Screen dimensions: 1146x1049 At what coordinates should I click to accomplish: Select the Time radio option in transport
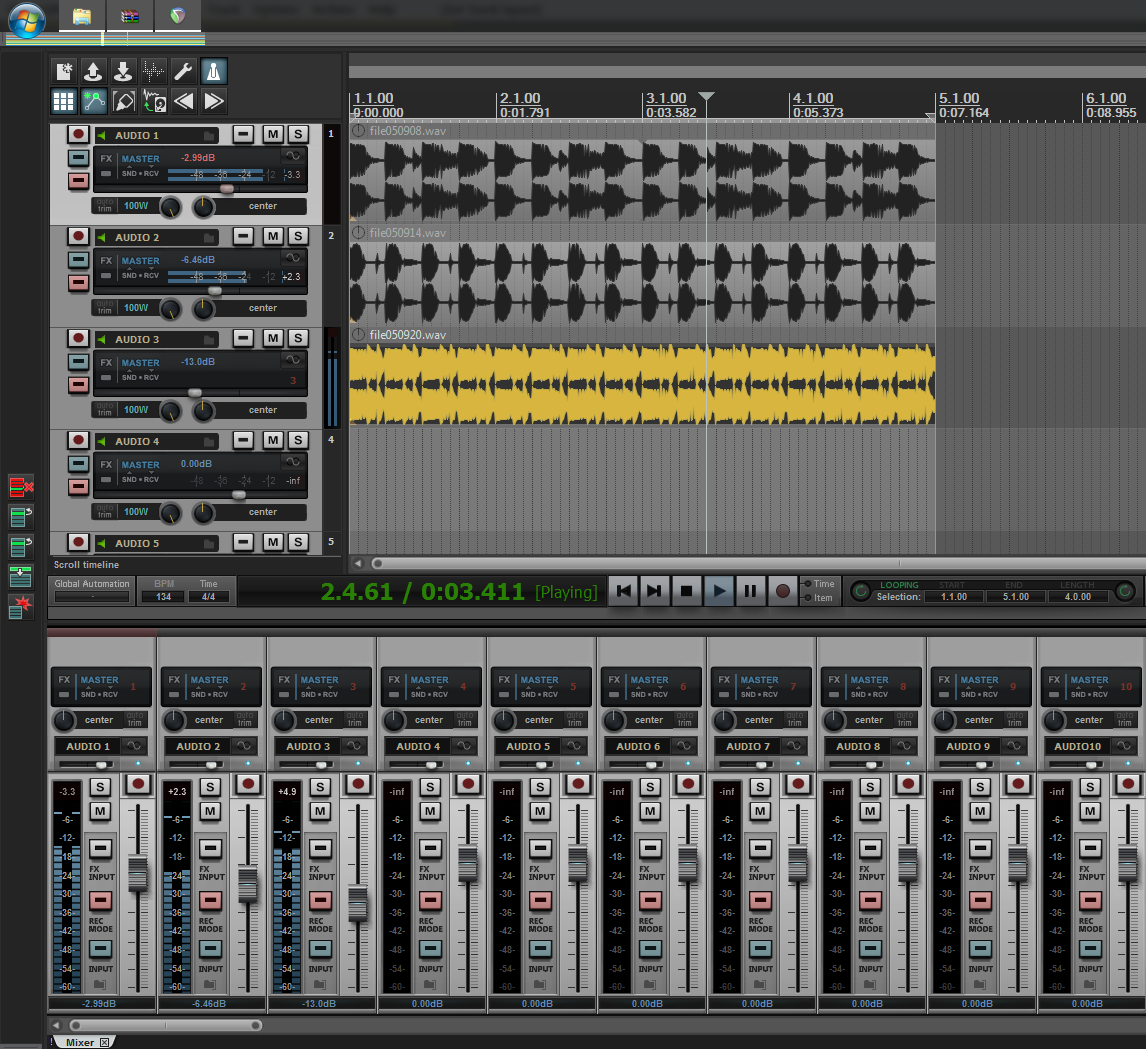(x=806, y=584)
